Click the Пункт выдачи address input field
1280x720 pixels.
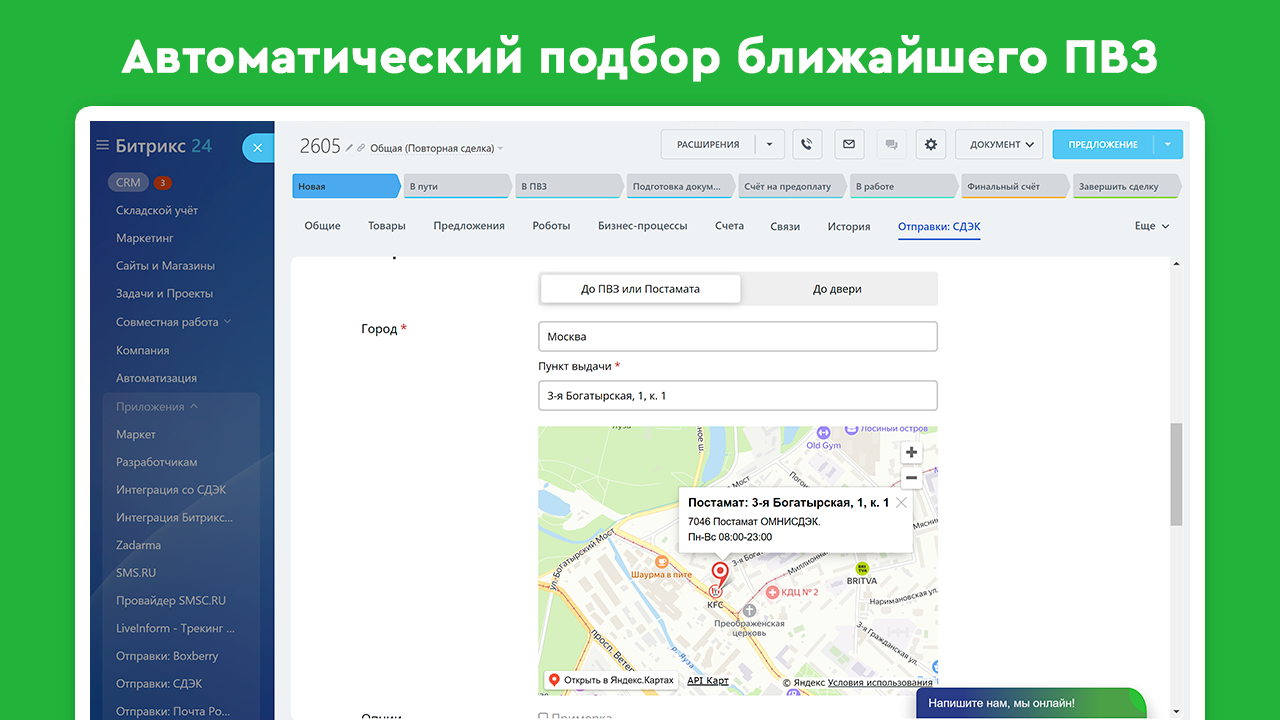[x=737, y=396]
